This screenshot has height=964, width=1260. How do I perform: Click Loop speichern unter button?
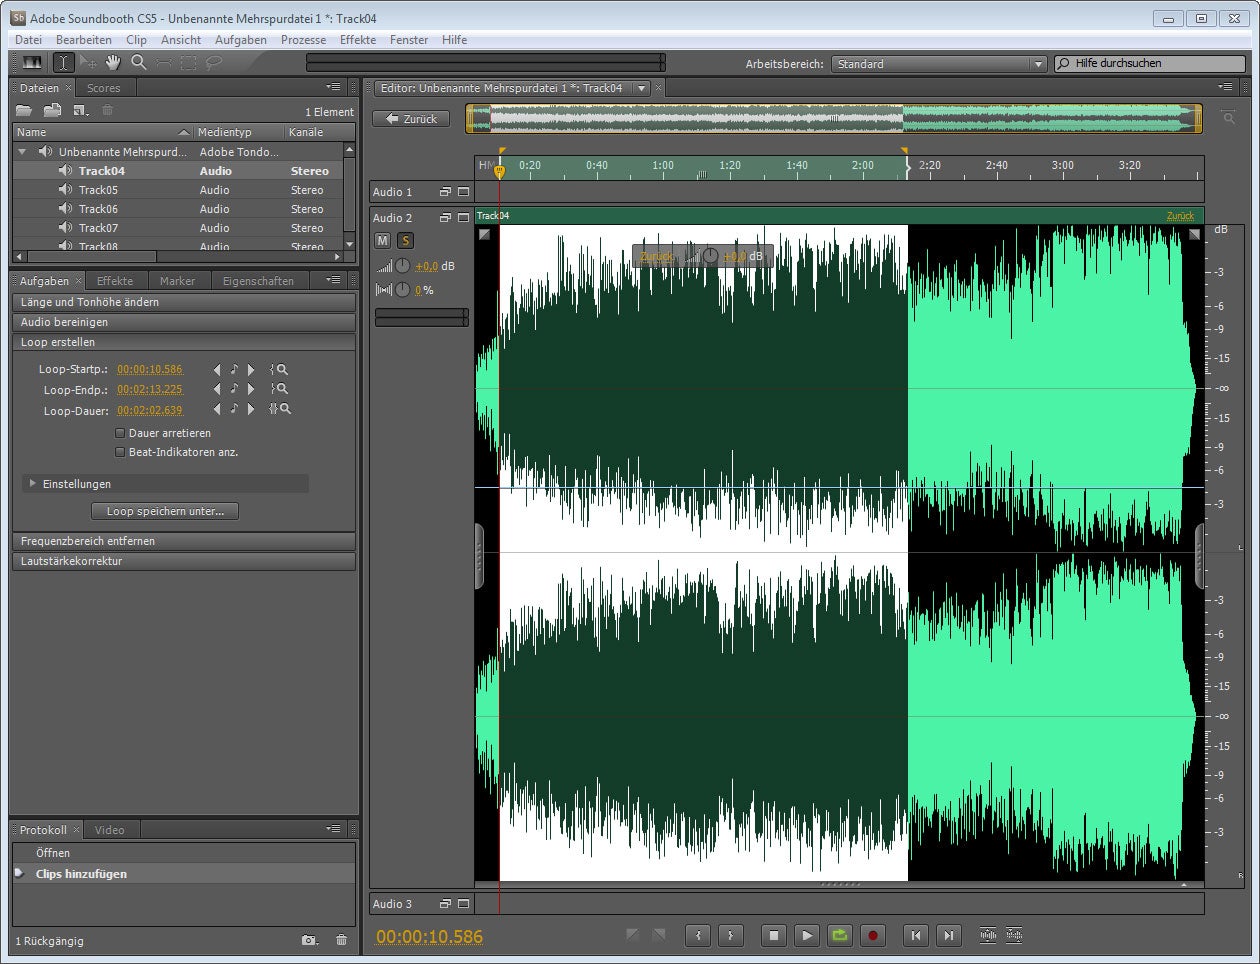[165, 511]
